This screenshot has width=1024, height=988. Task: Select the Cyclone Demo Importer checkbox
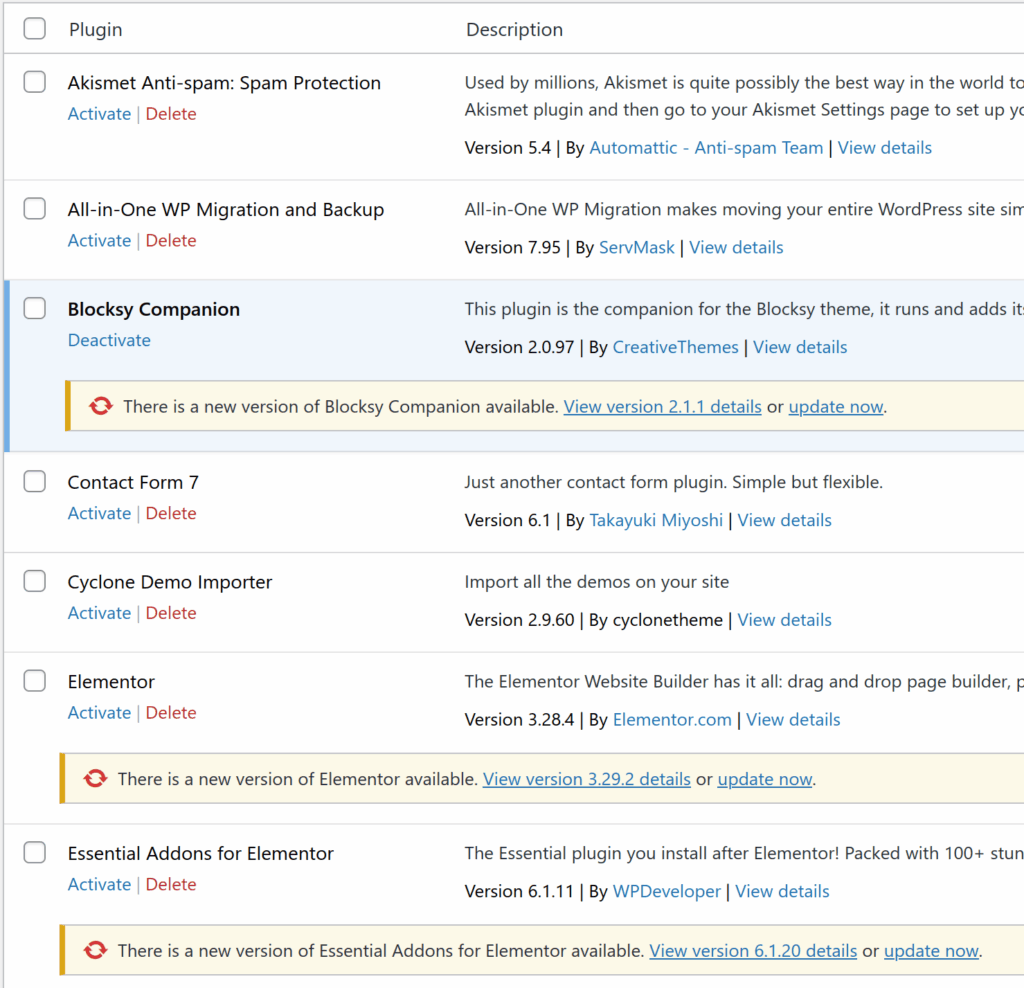point(35,581)
